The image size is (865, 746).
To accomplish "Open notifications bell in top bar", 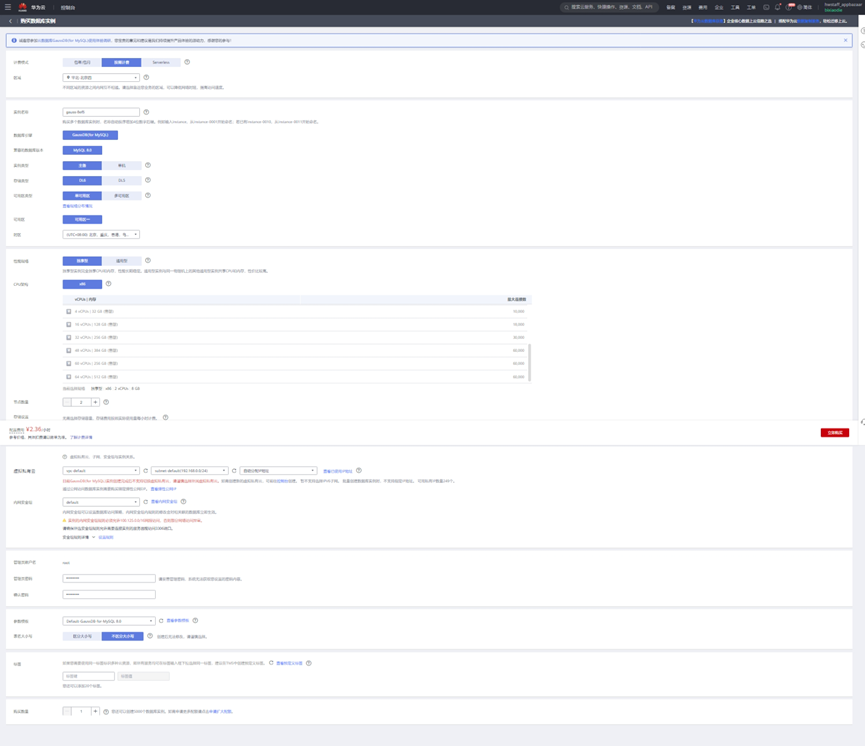I will coord(777,7).
